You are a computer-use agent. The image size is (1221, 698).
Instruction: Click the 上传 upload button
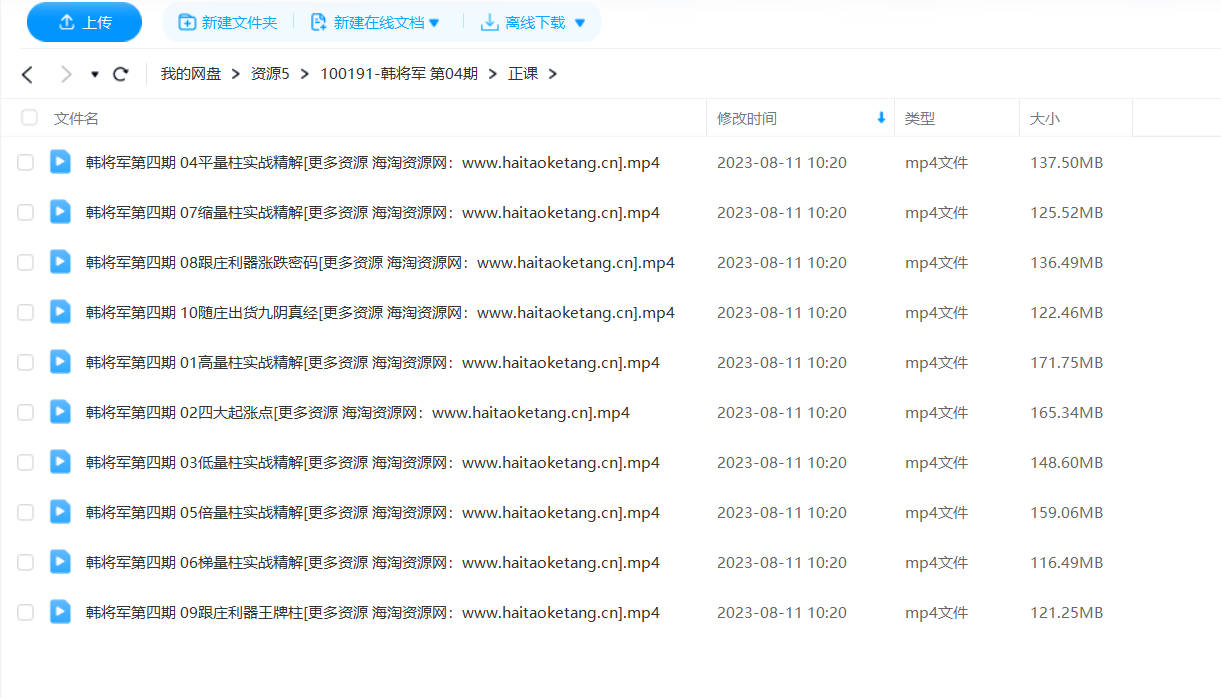(84, 22)
